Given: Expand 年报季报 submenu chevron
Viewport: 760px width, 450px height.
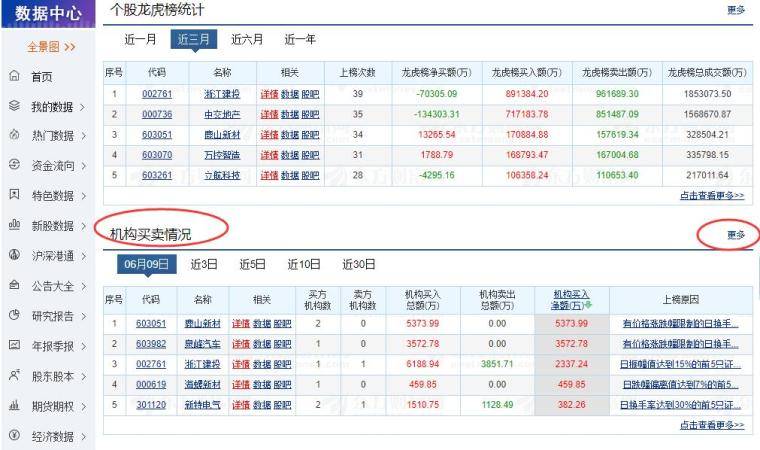Looking at the screenshot, I should (83, 347).
